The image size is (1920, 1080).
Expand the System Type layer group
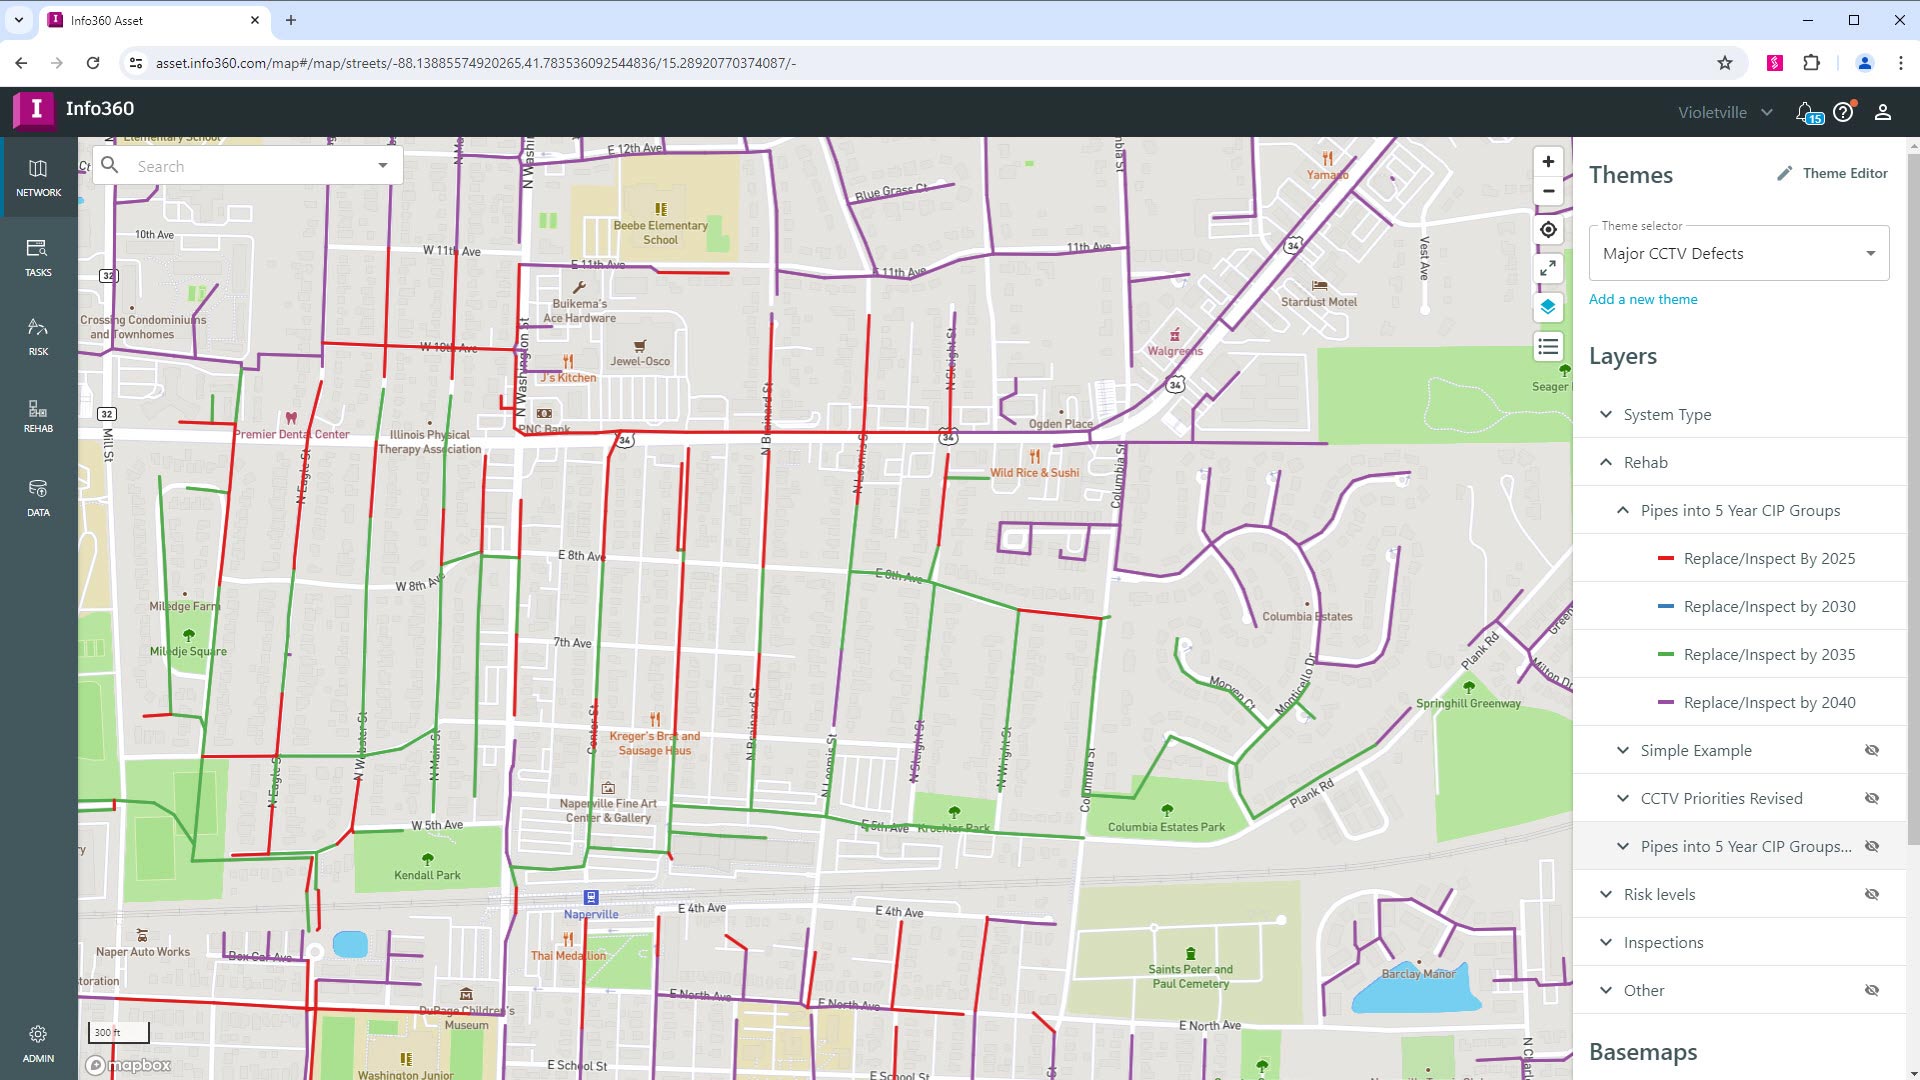(1606, 415)
